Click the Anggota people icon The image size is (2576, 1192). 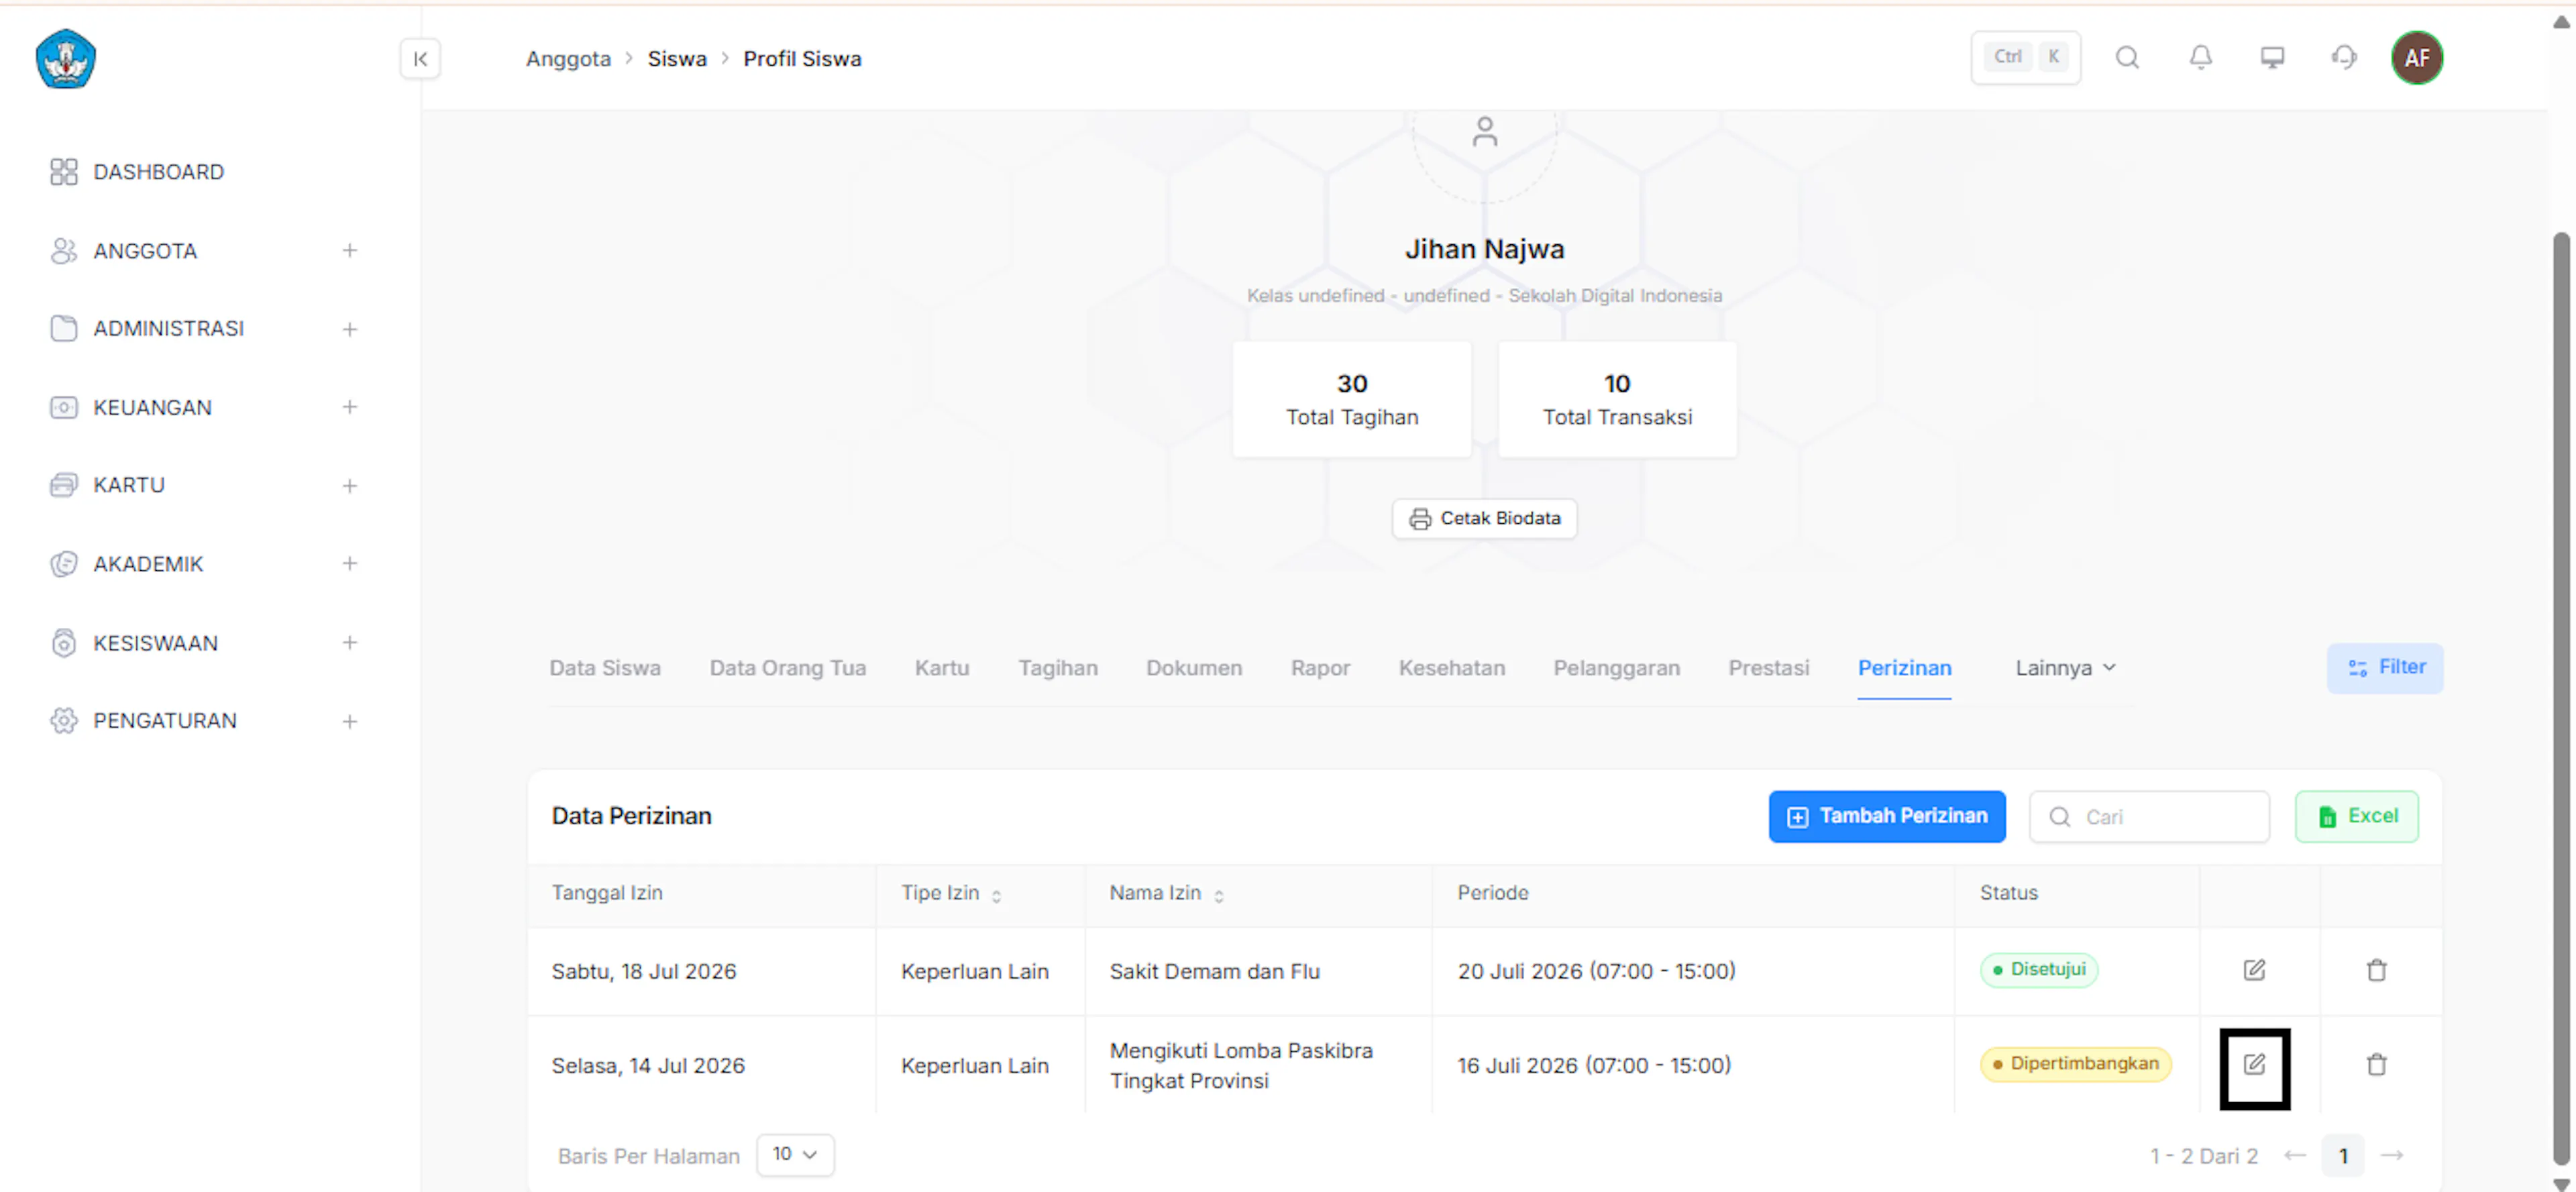click(x=63, y=251)
